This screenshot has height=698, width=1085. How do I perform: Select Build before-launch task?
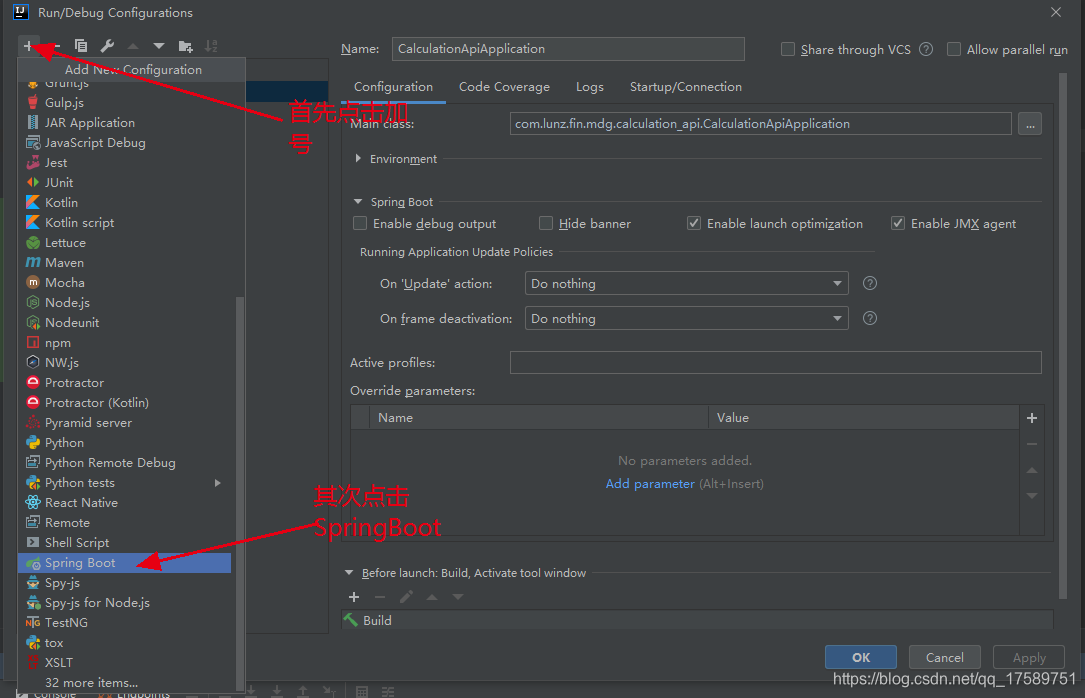(x=698, y=621)
